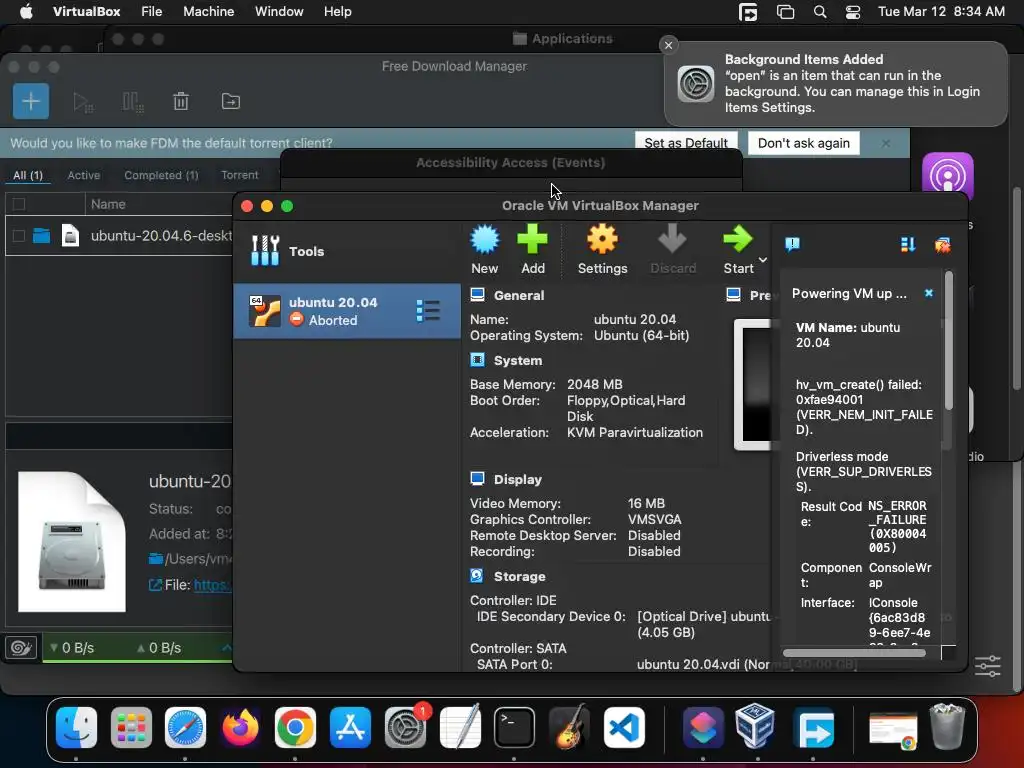Image resolution: width=1024 pixels, height=768 pixels.
Task: Open the Window menu in menu bar
Action: click(279, 12)
